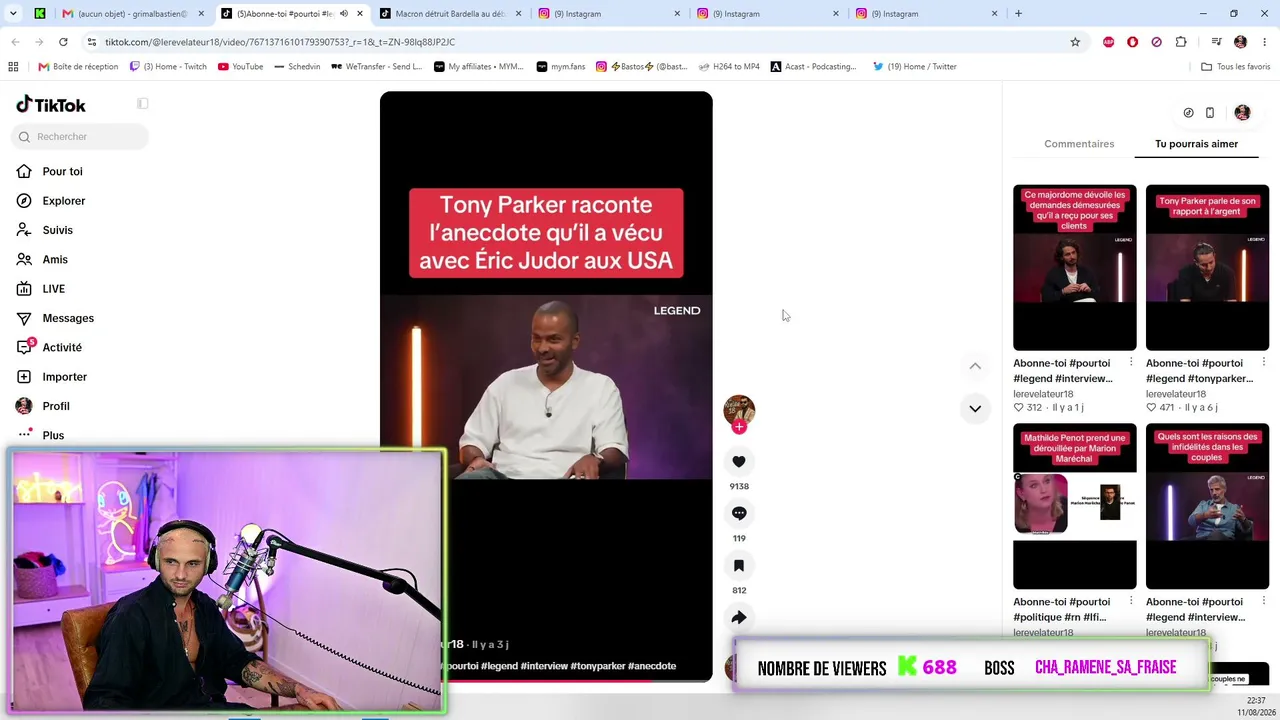
Task: Open the Explorer page in sidebar
Action: [64, 200]
